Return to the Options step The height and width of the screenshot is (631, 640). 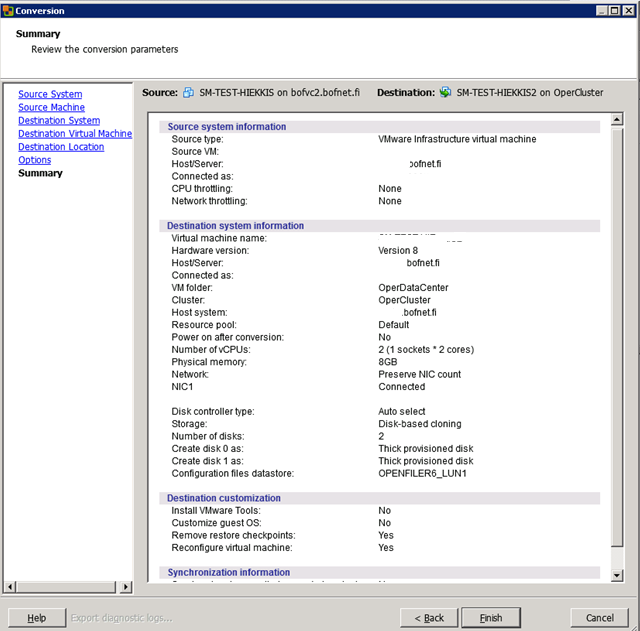coord(35,160)
